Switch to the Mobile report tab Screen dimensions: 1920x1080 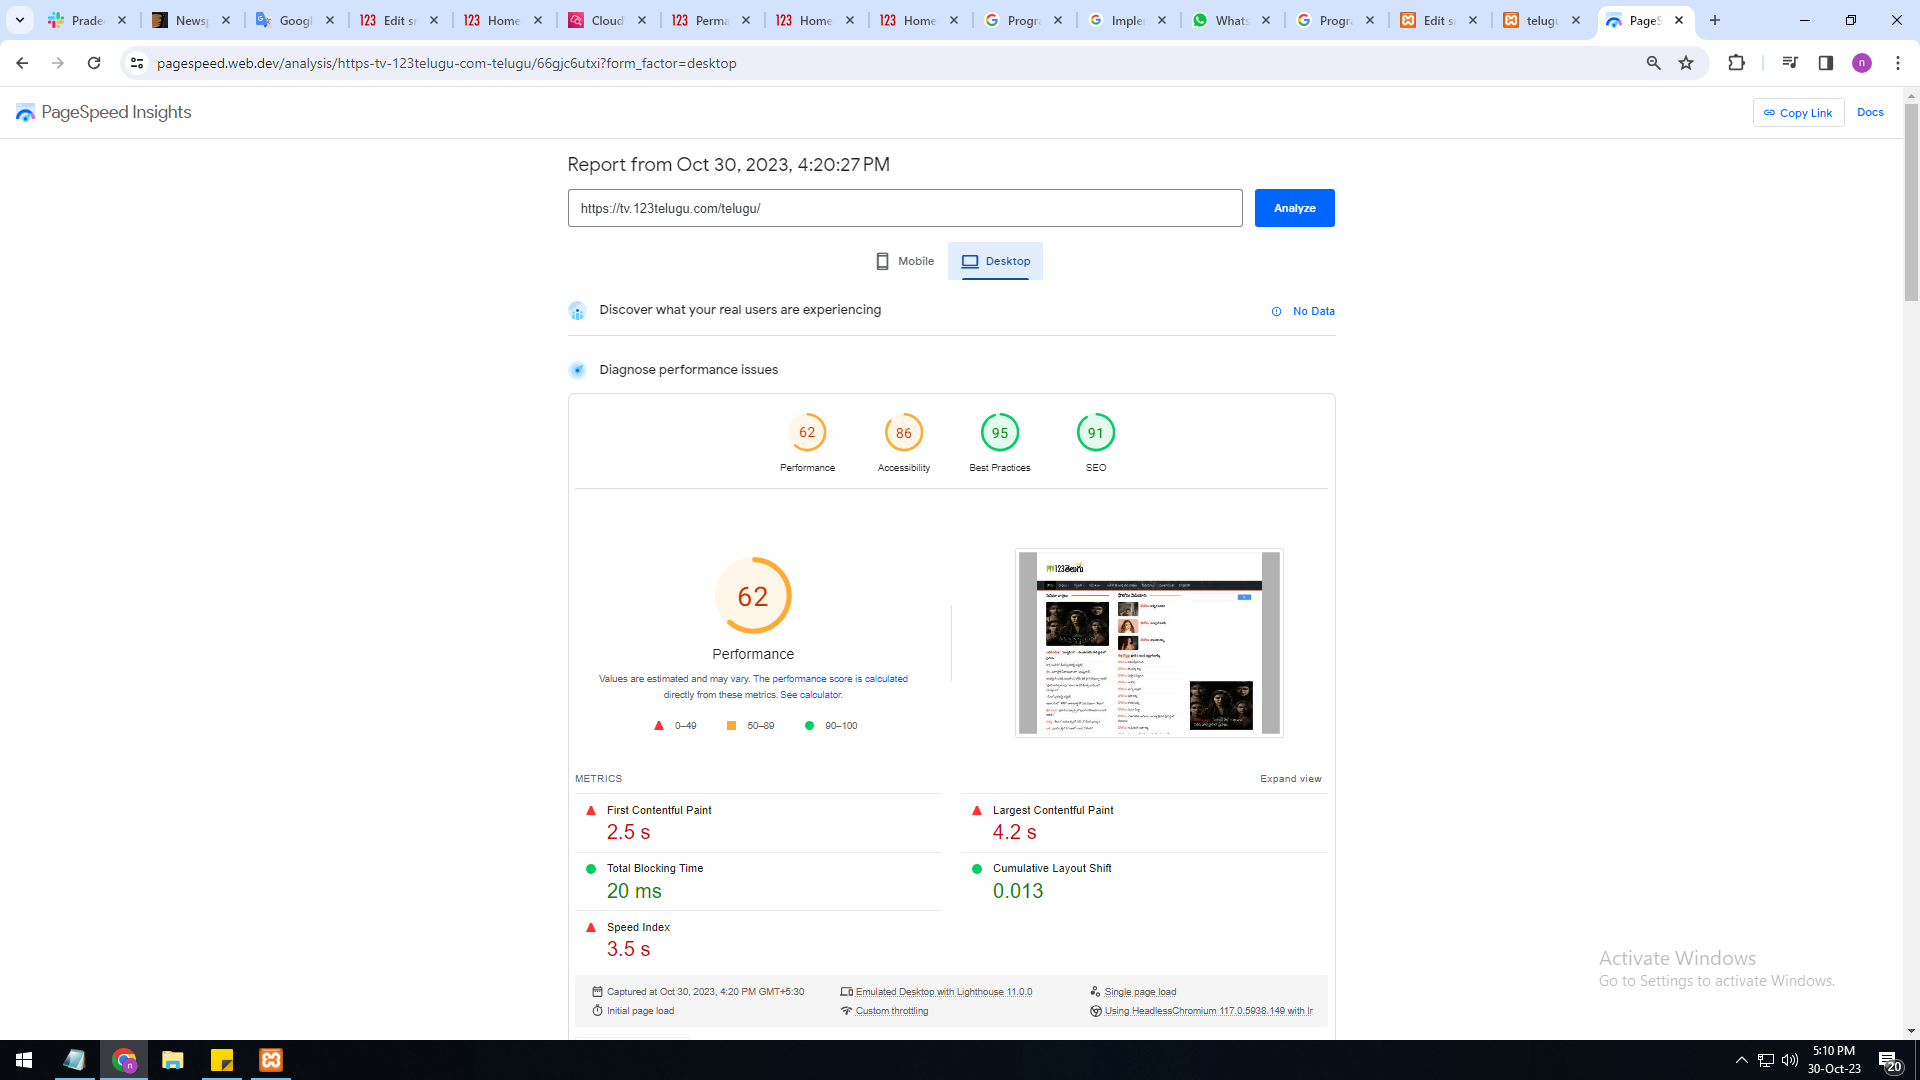[905, 261]
